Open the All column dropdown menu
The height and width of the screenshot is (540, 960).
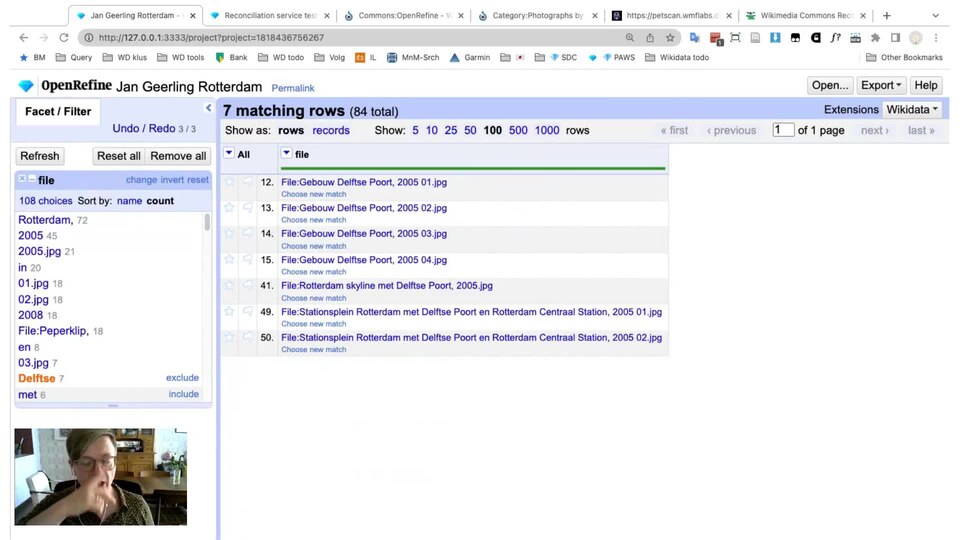point(229,153)
